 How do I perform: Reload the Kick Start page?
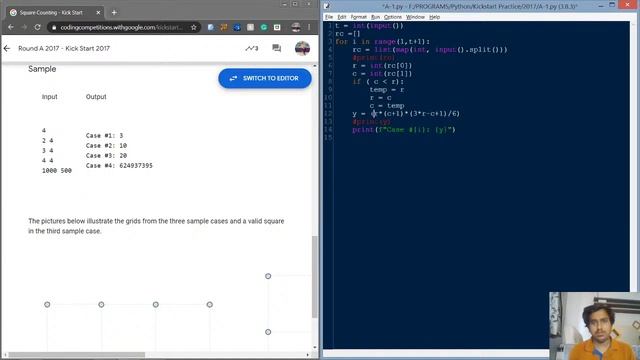pos(38,27)
